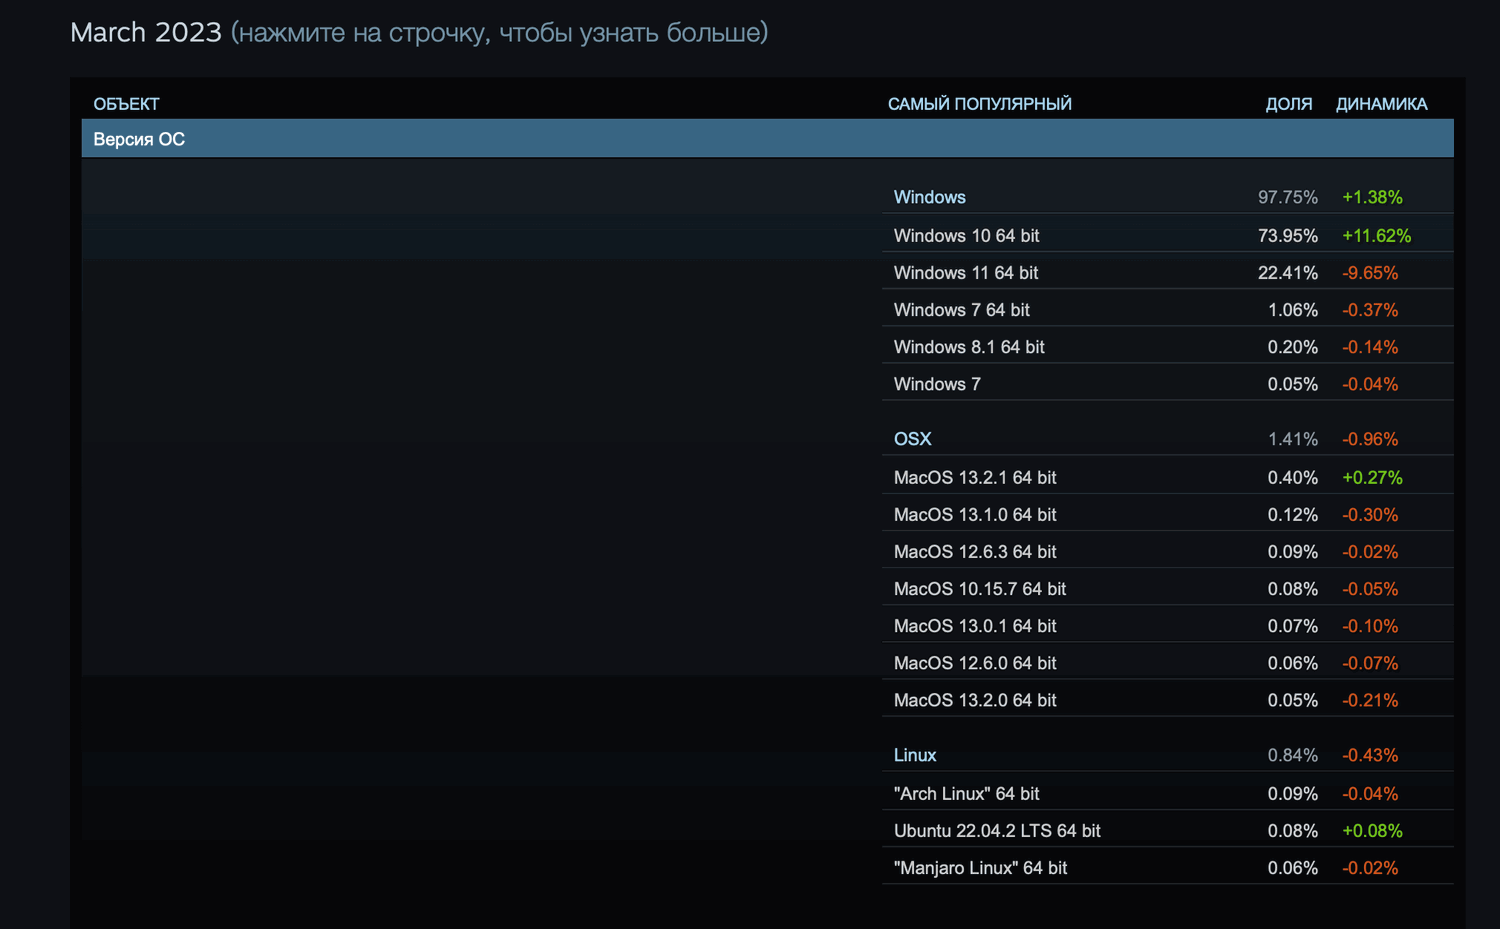Click the "MacOS 12.6.3 64 bit" row name
Screen dimensions: 1500x929
click(975, 552)
